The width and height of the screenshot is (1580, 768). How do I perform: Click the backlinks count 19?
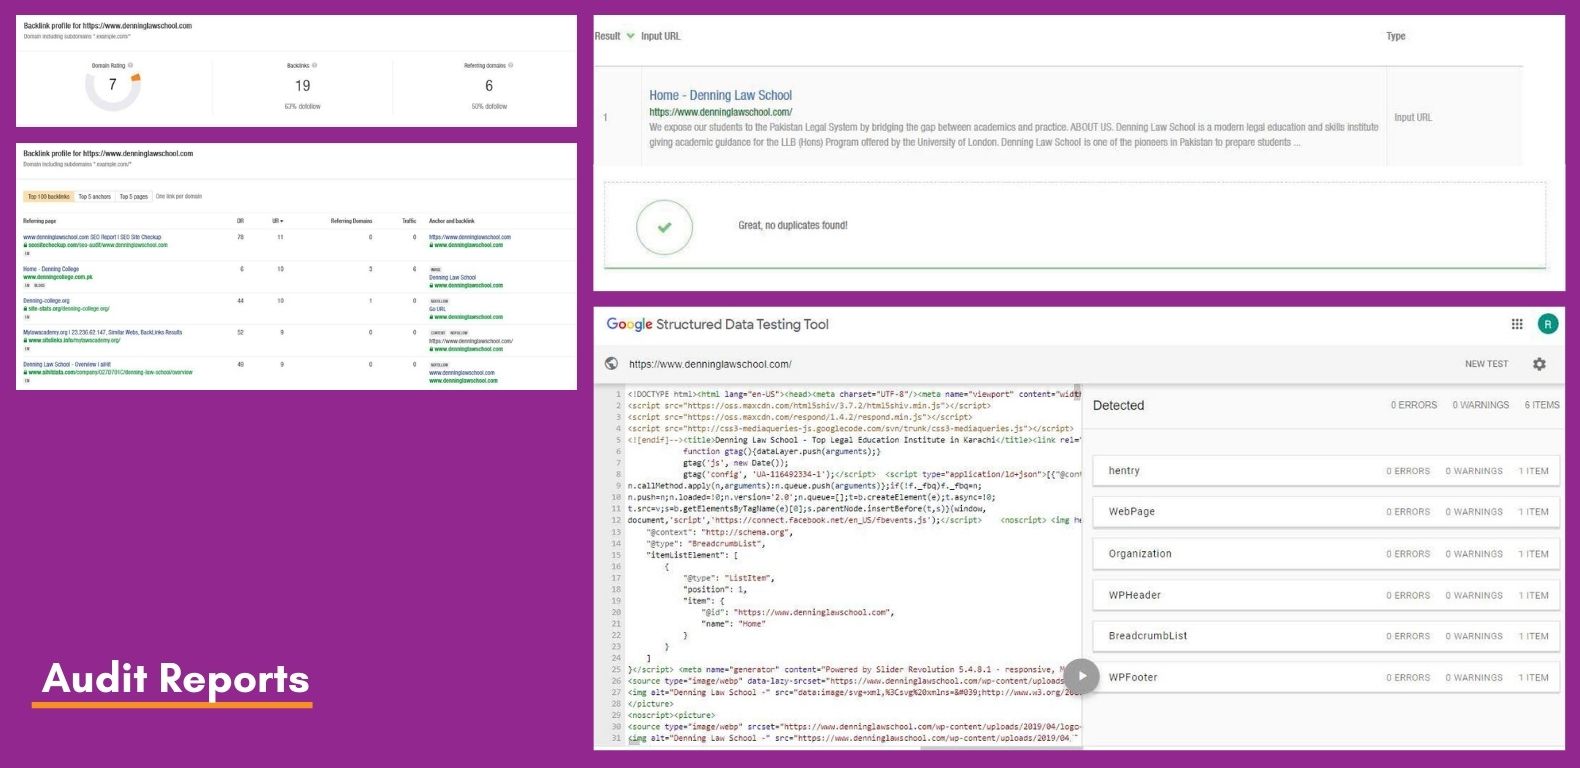(303, 86)
